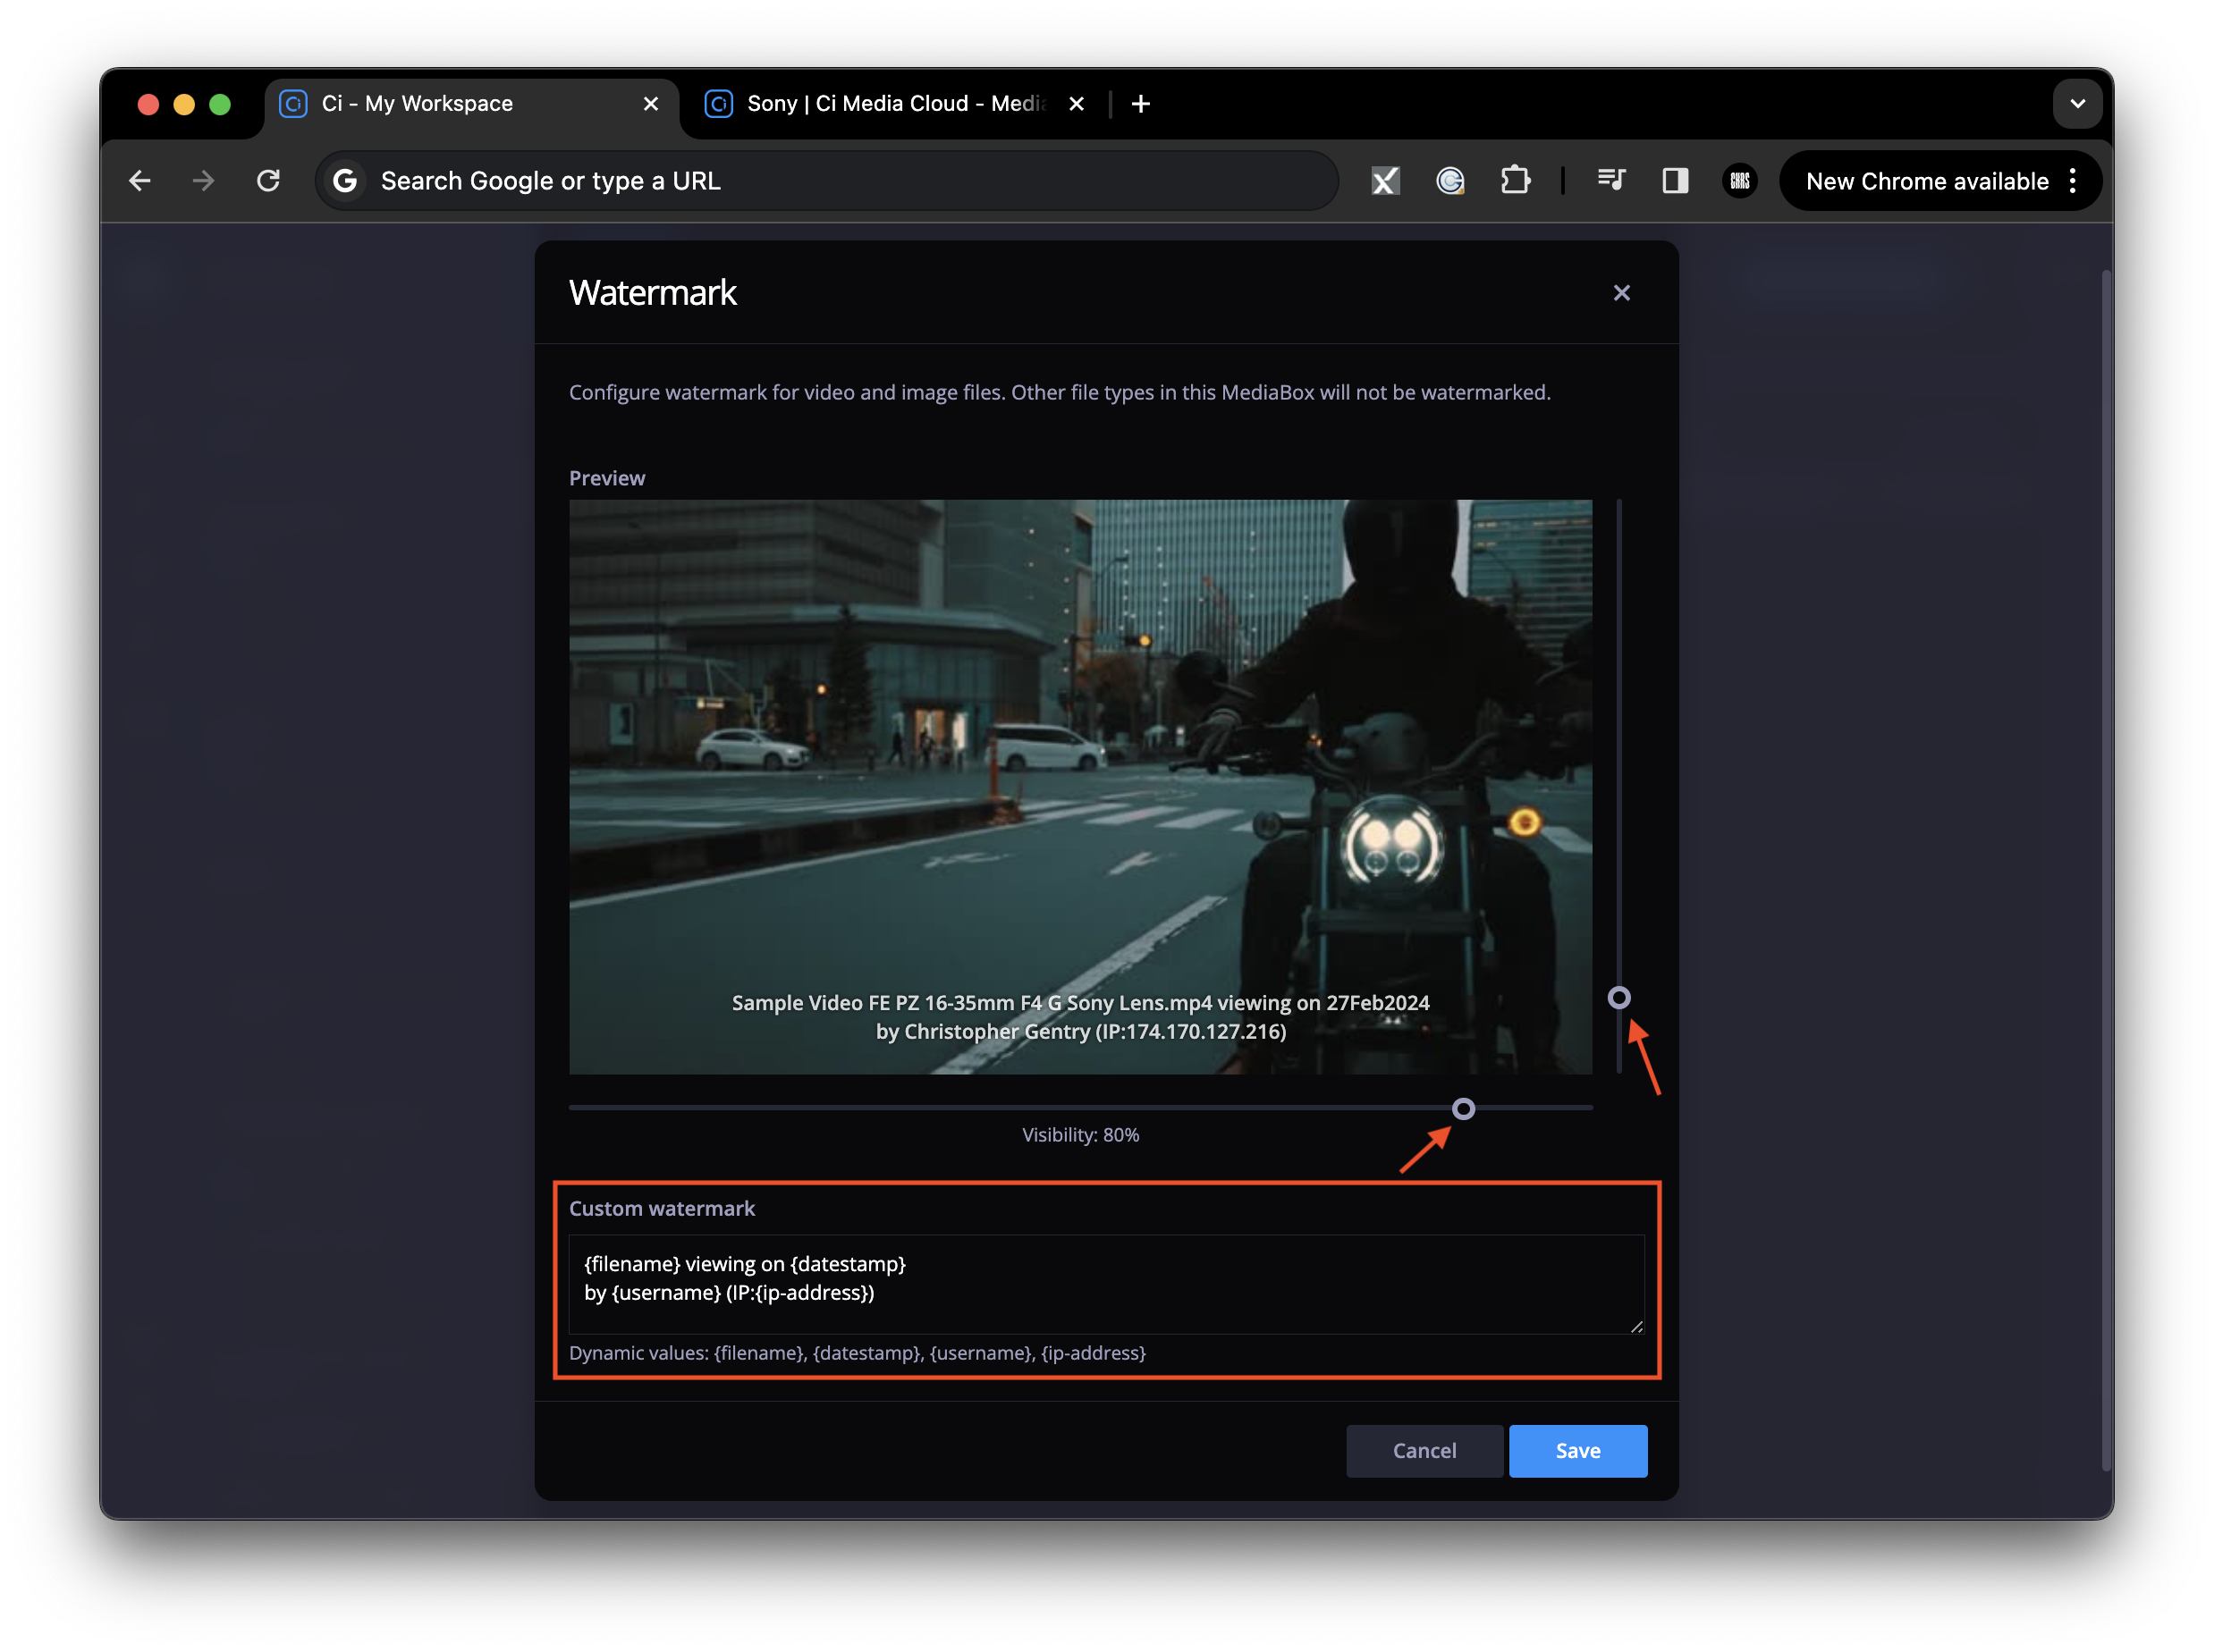Click the circular C extension icon
The width and height of the screenshot is (2214, 1652).
(x=1450, y=181)
